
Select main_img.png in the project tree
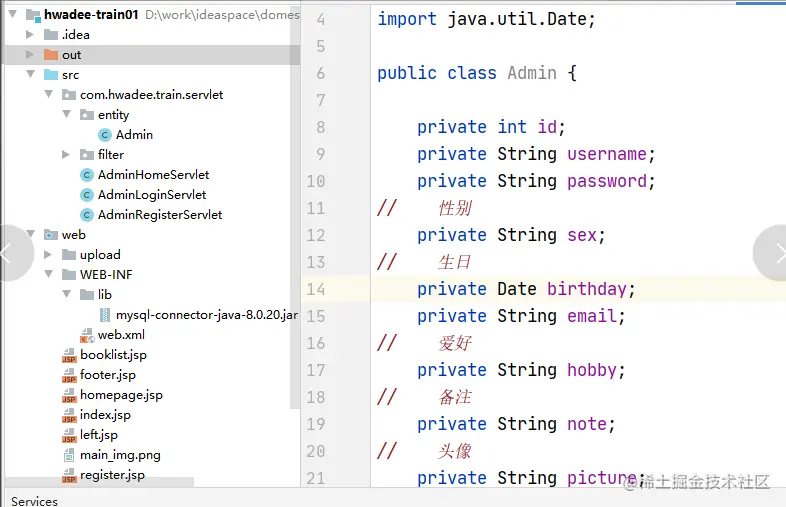click(x=120, y=455)
